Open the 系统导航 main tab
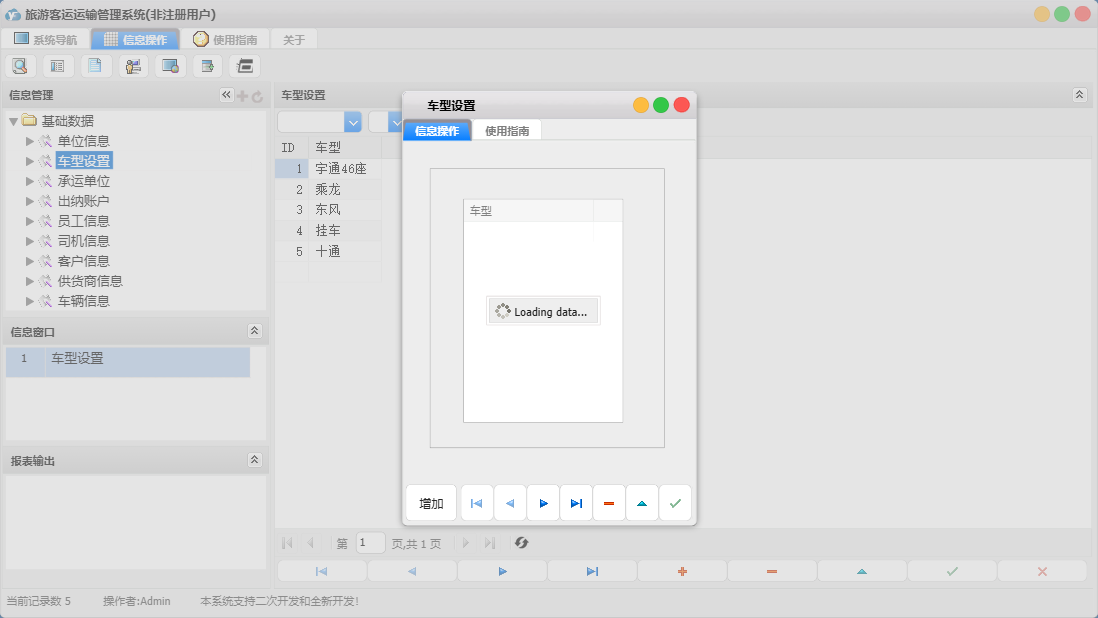 coord(46,40)
